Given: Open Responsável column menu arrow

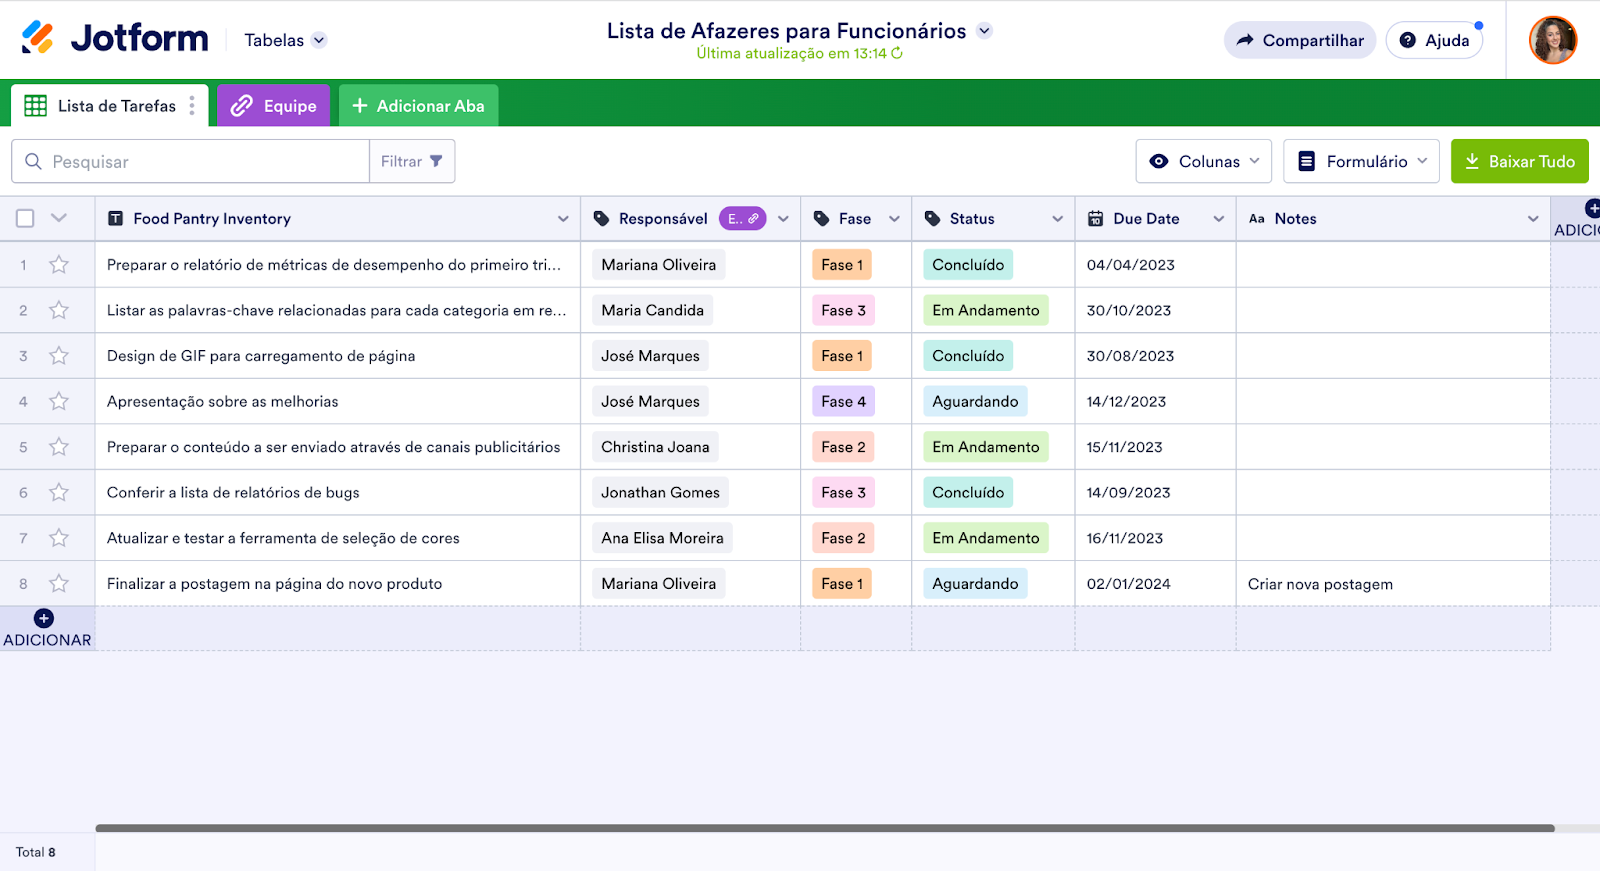Looking at the screenshot, I should 783,219.
